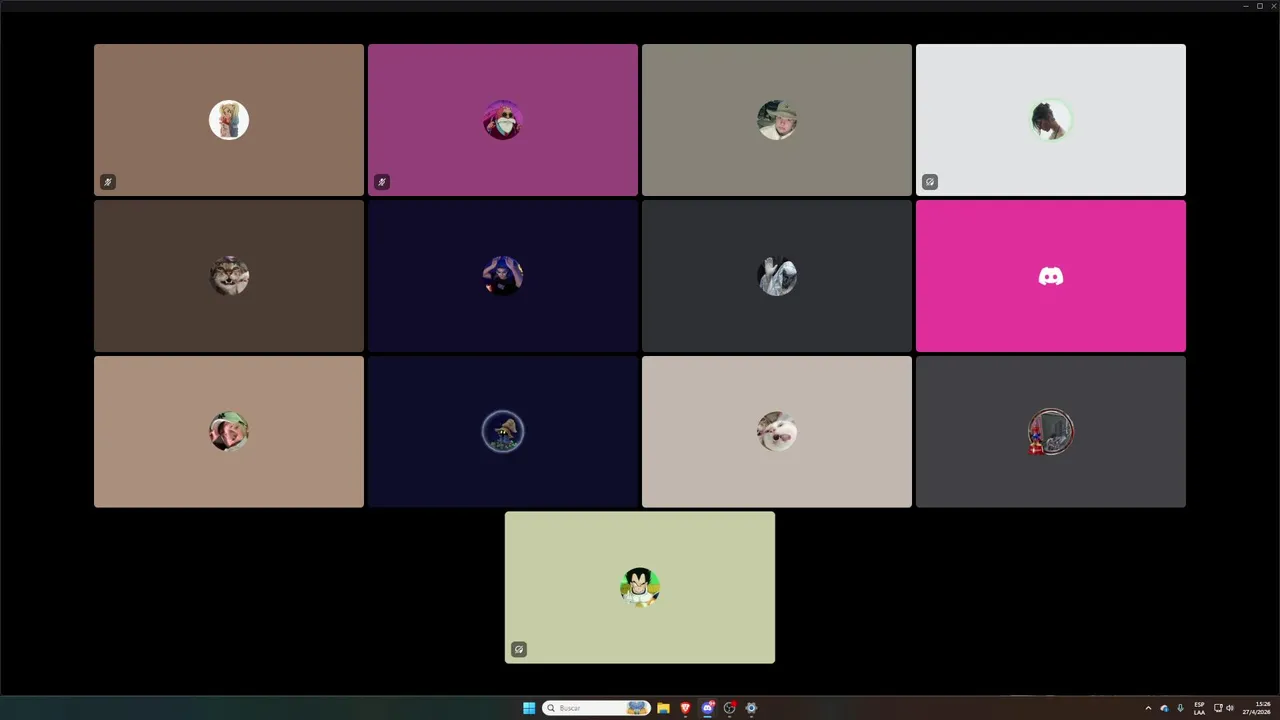1280x720 pixels.
Task: Open the round dark app with red badge in taskbar
Action: 730,708
